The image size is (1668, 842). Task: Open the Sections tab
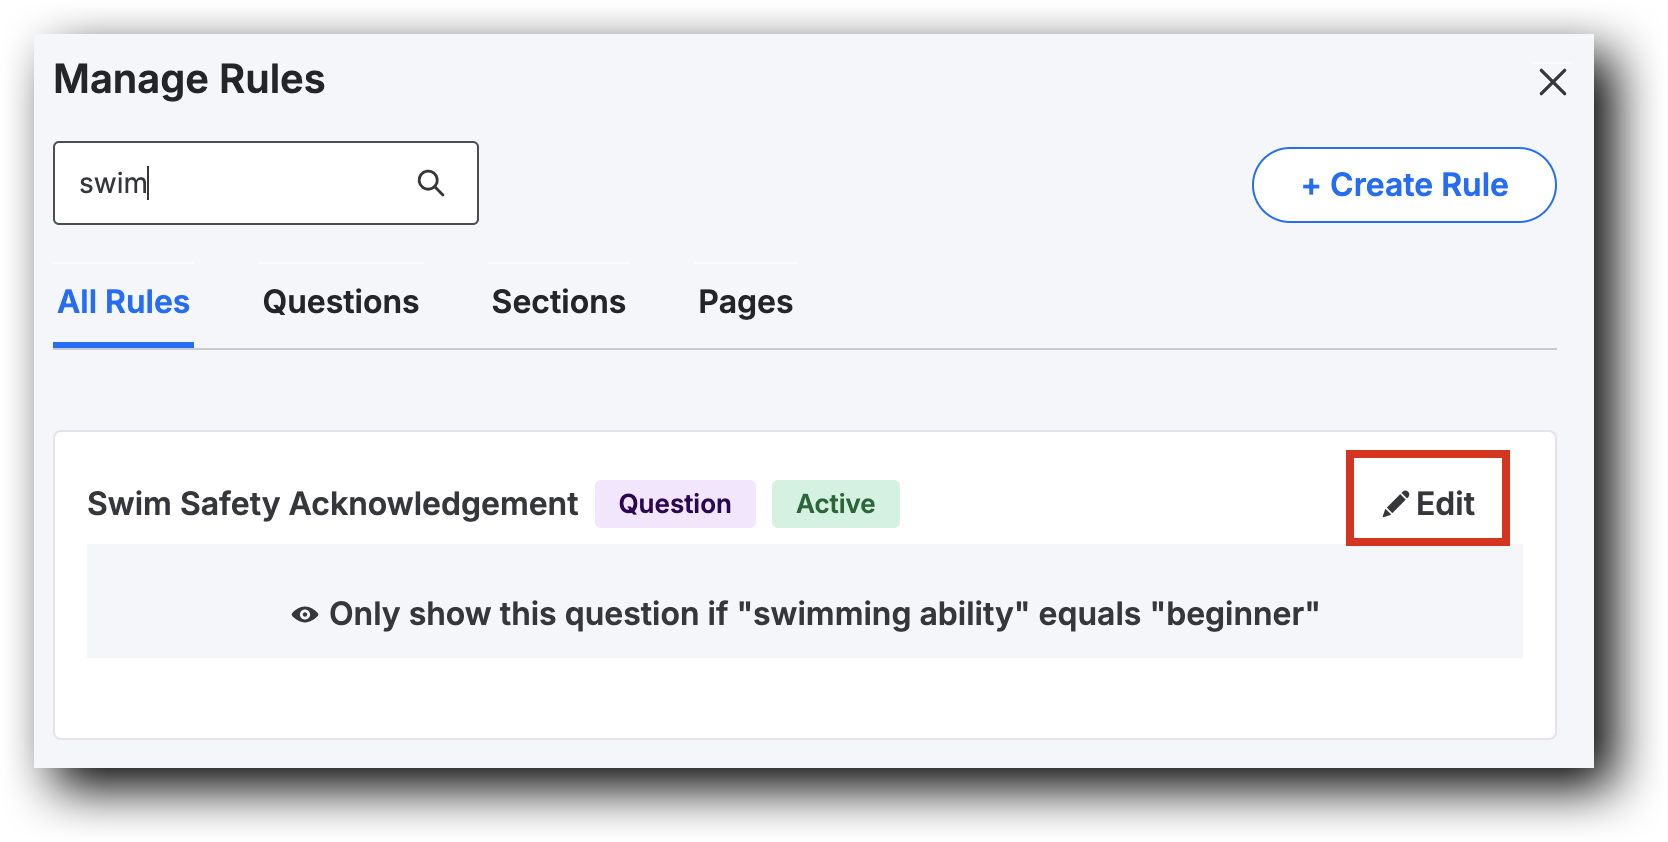(x=558, y=301)
